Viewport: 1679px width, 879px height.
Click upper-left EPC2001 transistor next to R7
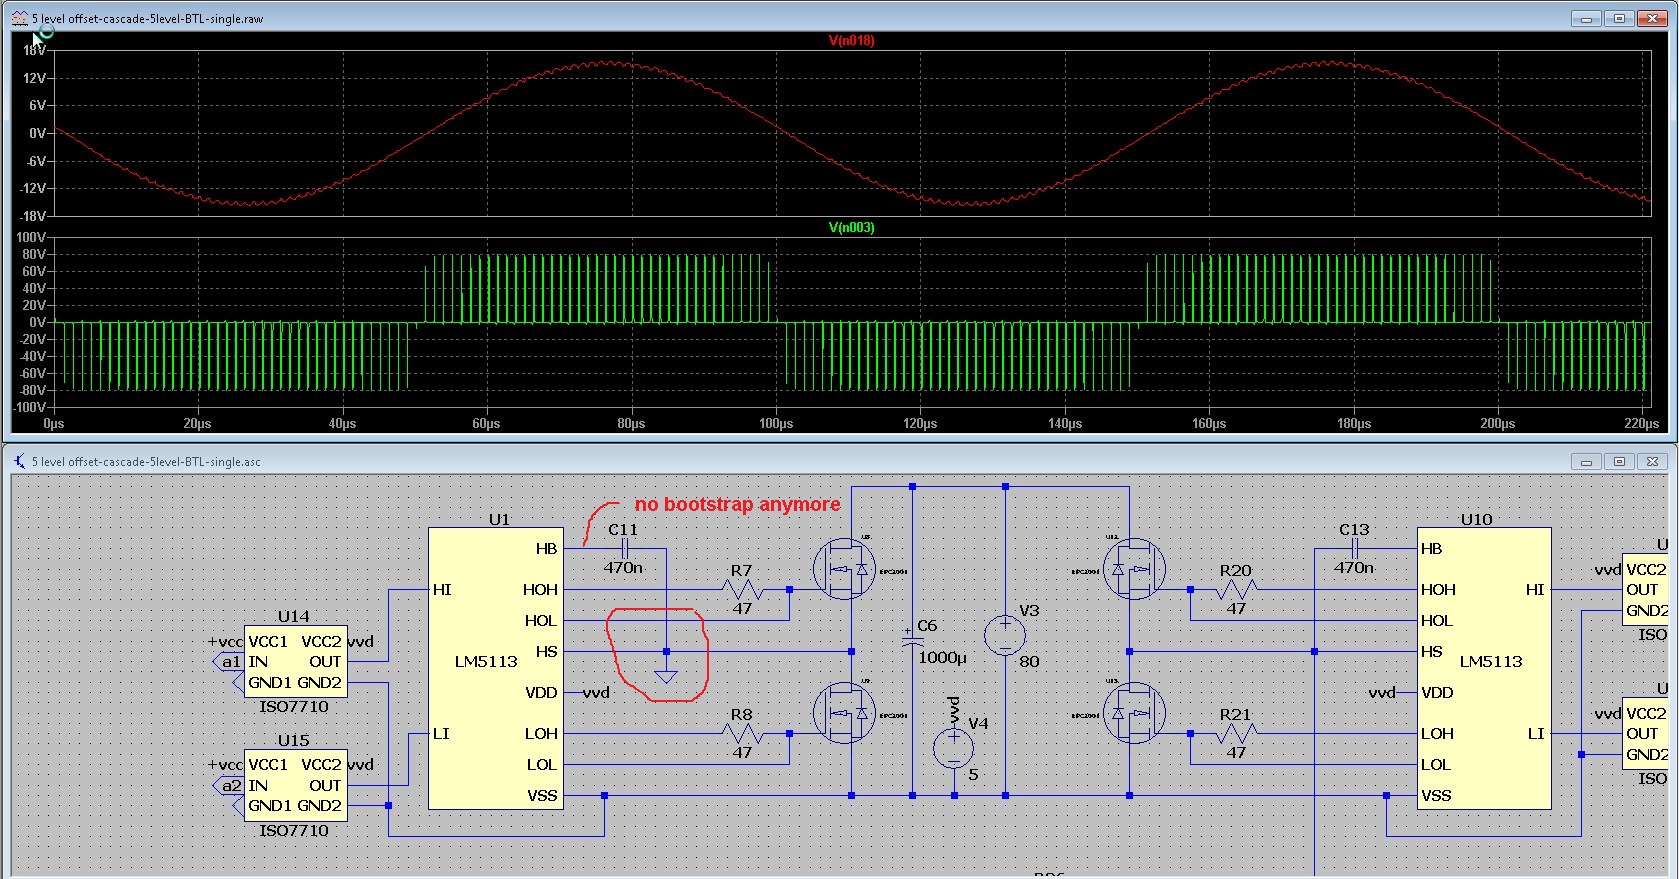[x=845, y=569]
